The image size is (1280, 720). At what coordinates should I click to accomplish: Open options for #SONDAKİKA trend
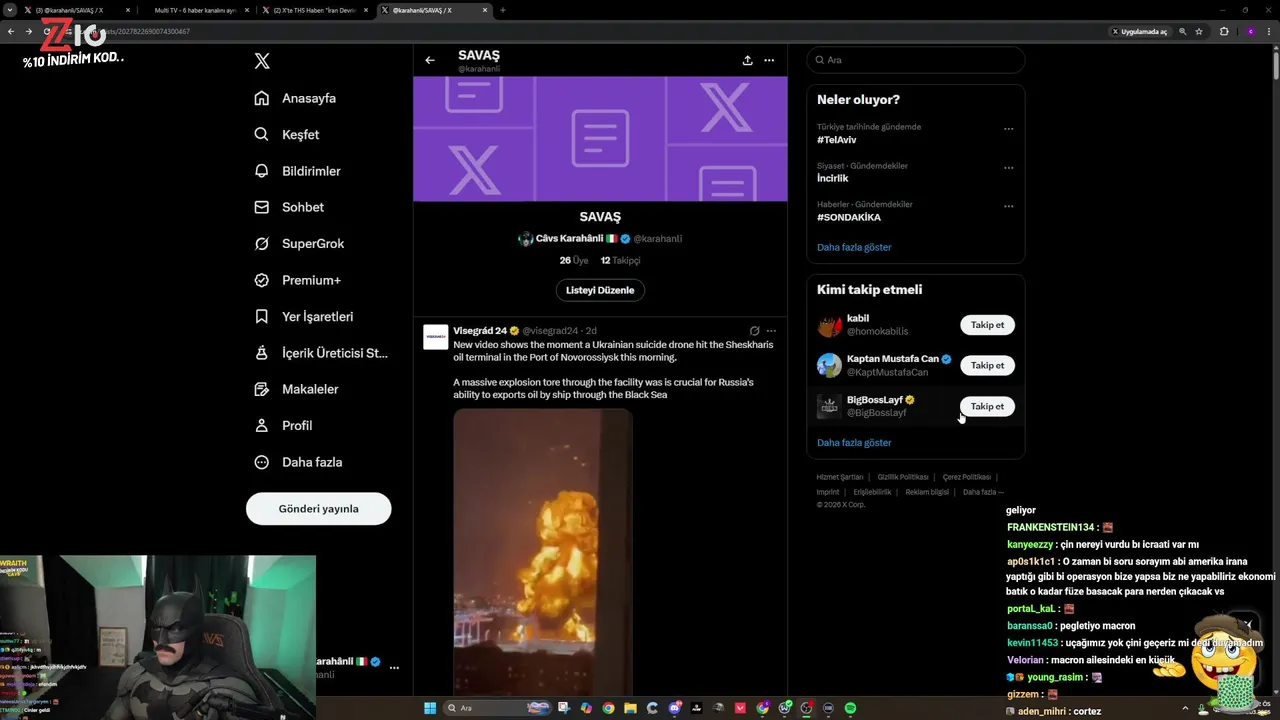1008,207
